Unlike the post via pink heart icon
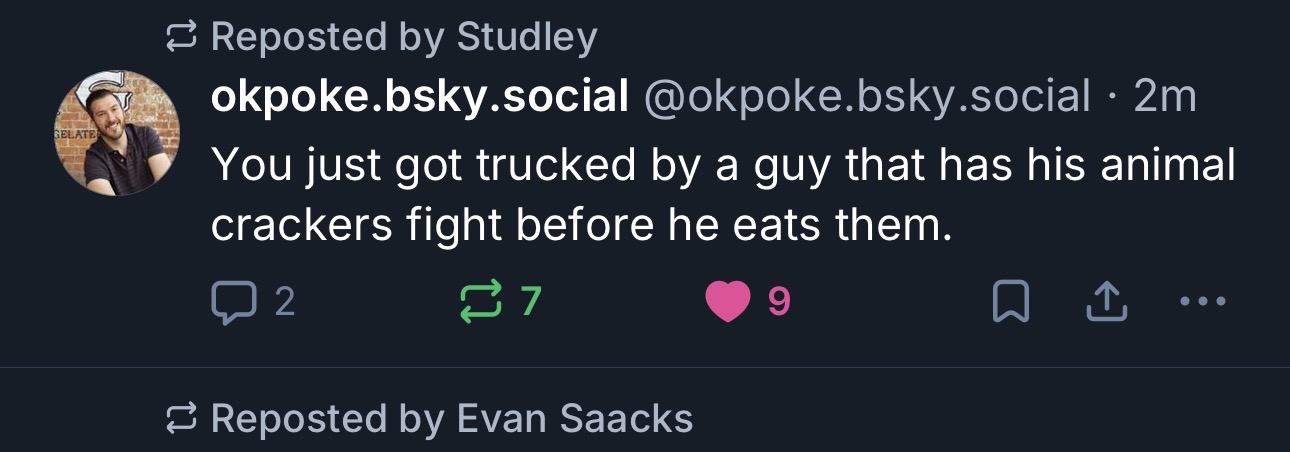1290x452 pixels. coord(728,302)
